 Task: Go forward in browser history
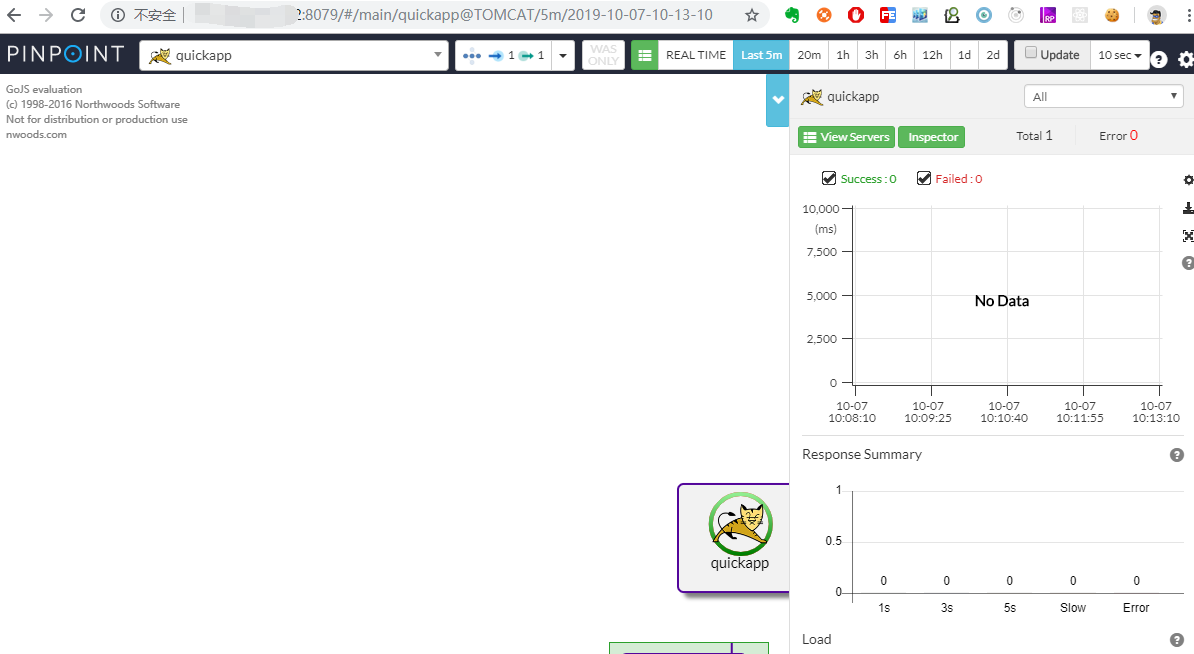point(46,14)
